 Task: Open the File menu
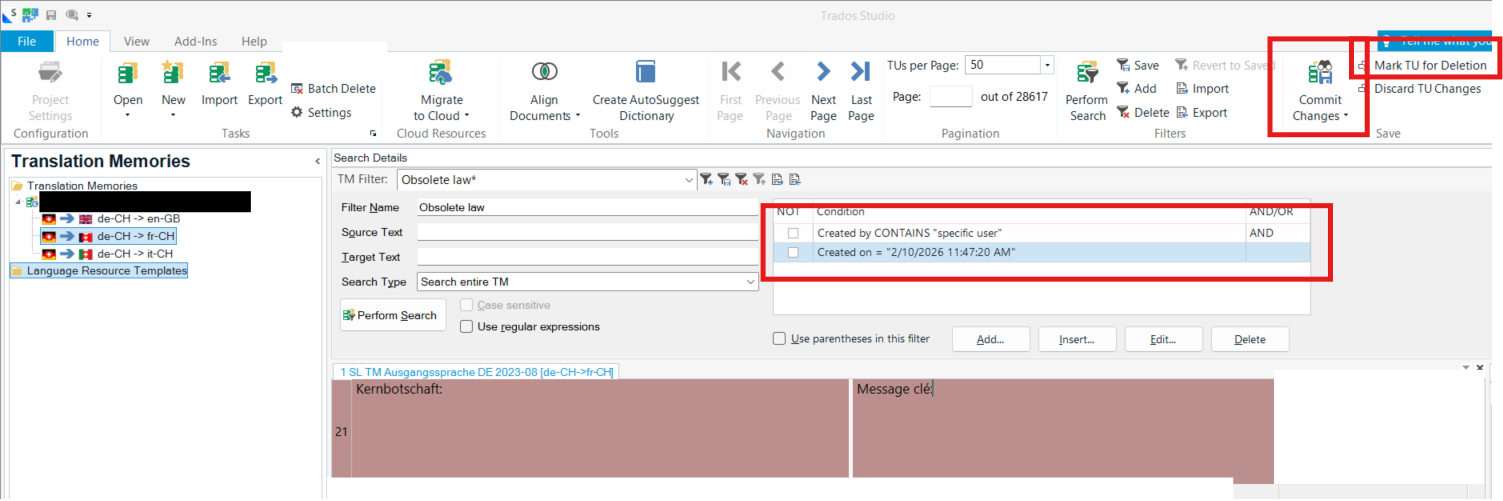27,42
